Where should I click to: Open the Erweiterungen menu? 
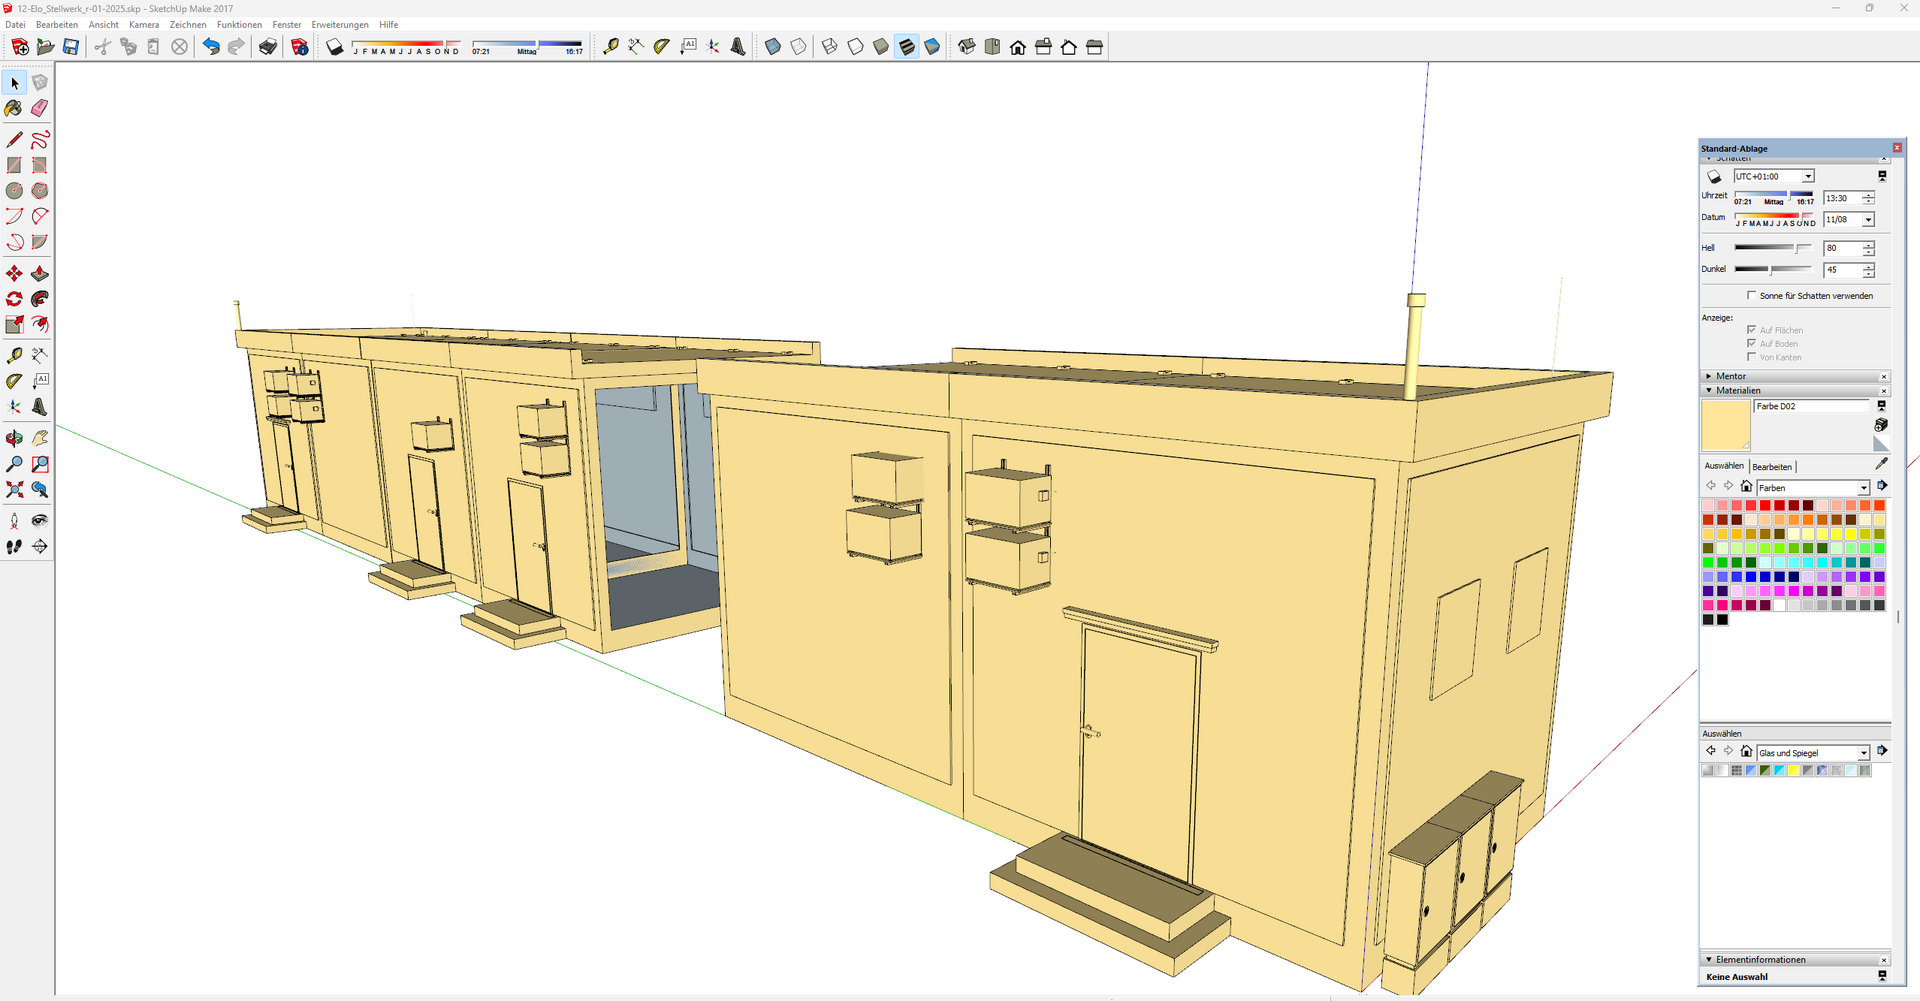(x=339, y=25)
